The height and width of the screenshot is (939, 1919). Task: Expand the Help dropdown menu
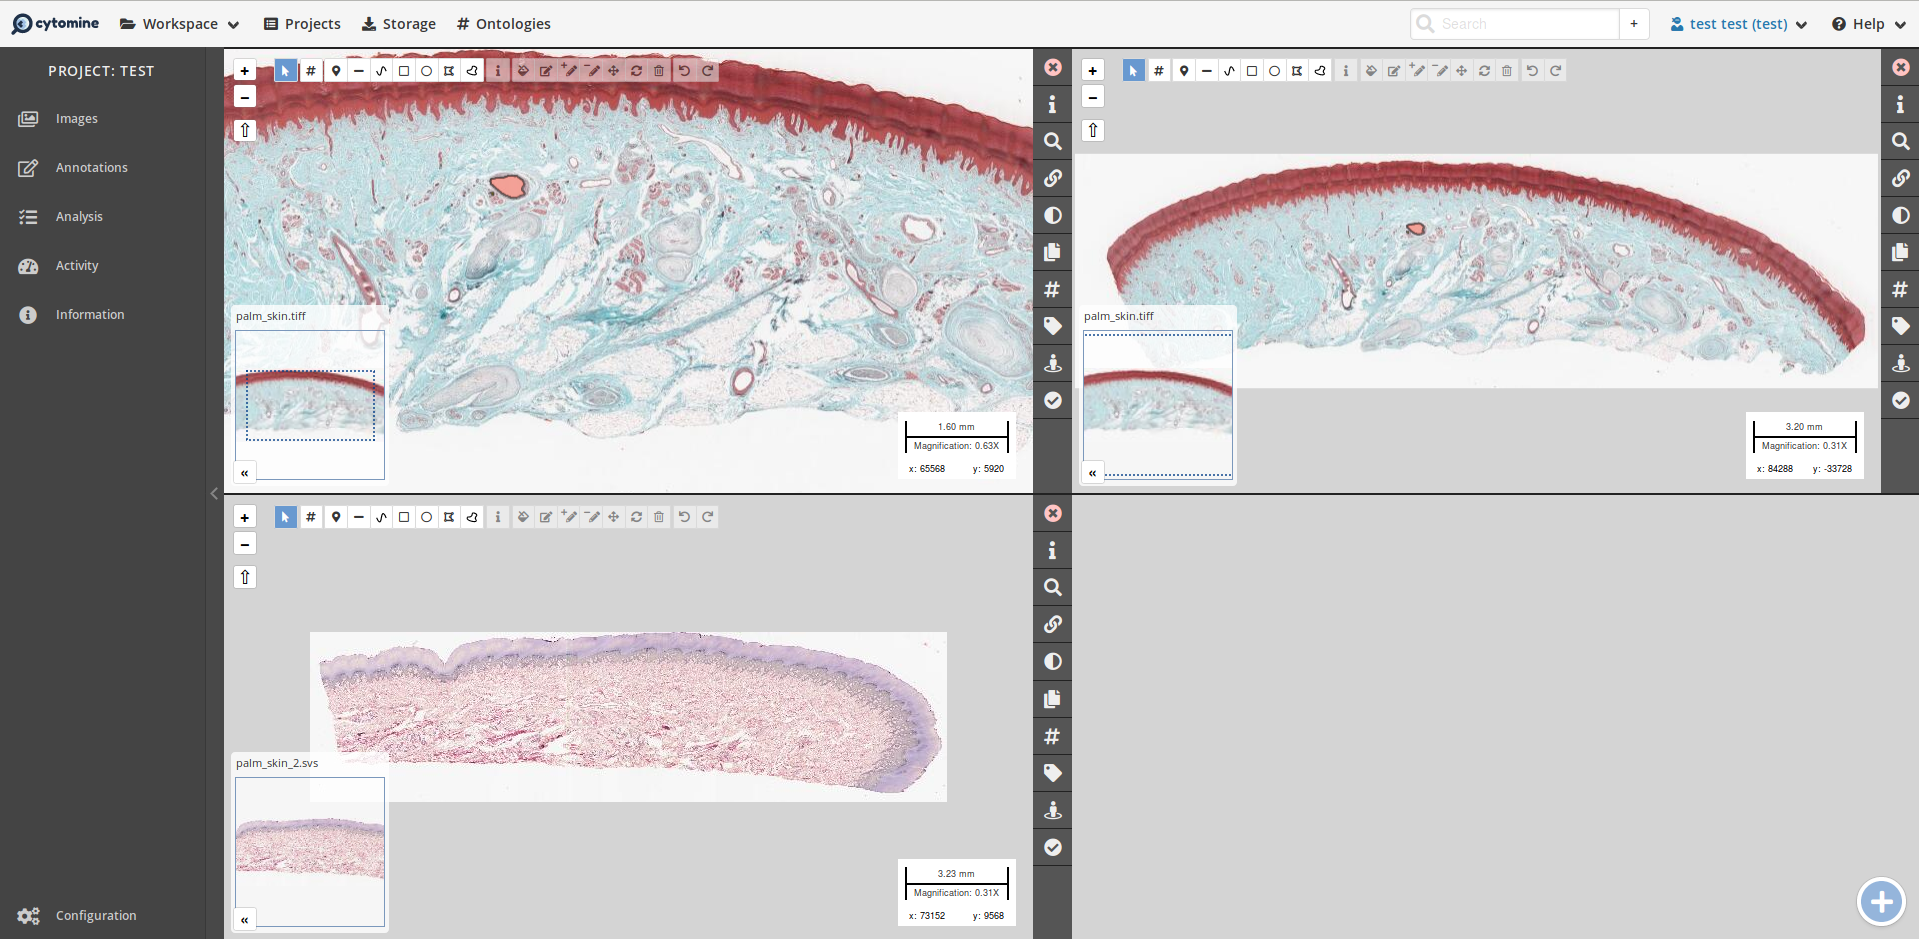click(x=1868, y=24)
